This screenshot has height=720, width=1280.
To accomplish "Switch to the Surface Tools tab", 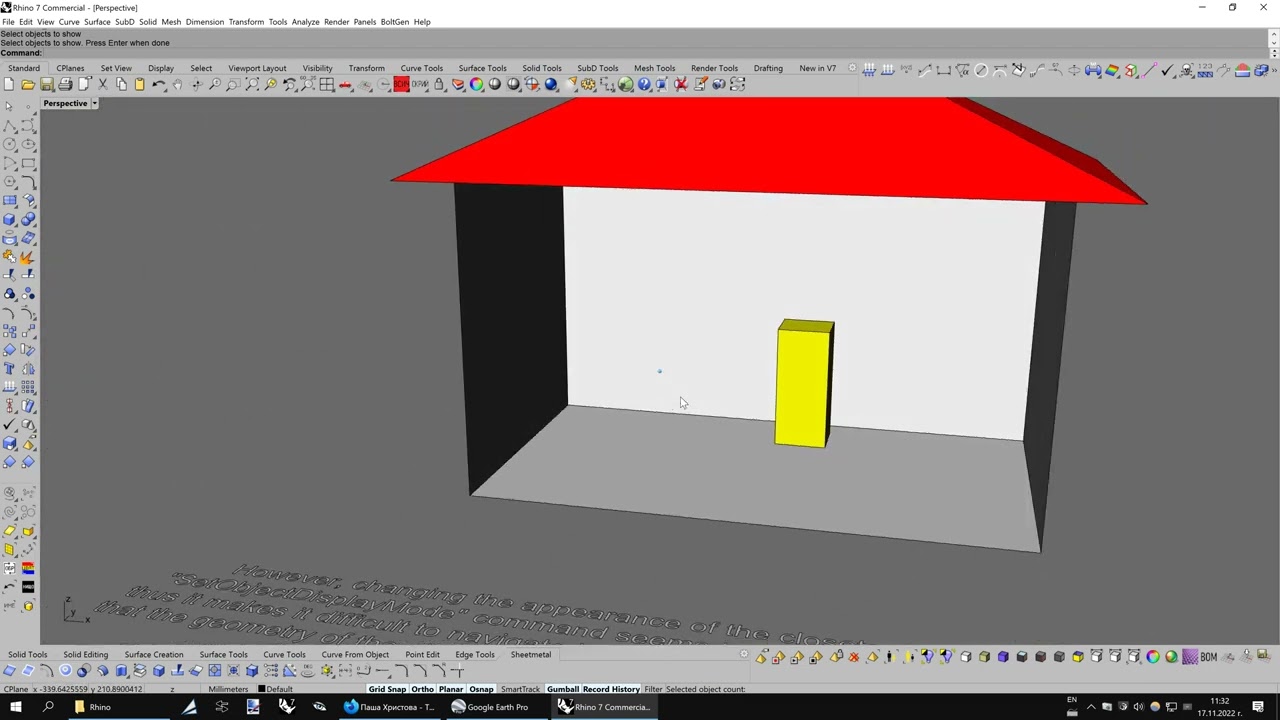I will pyautogui.click(x=482, y=68).
